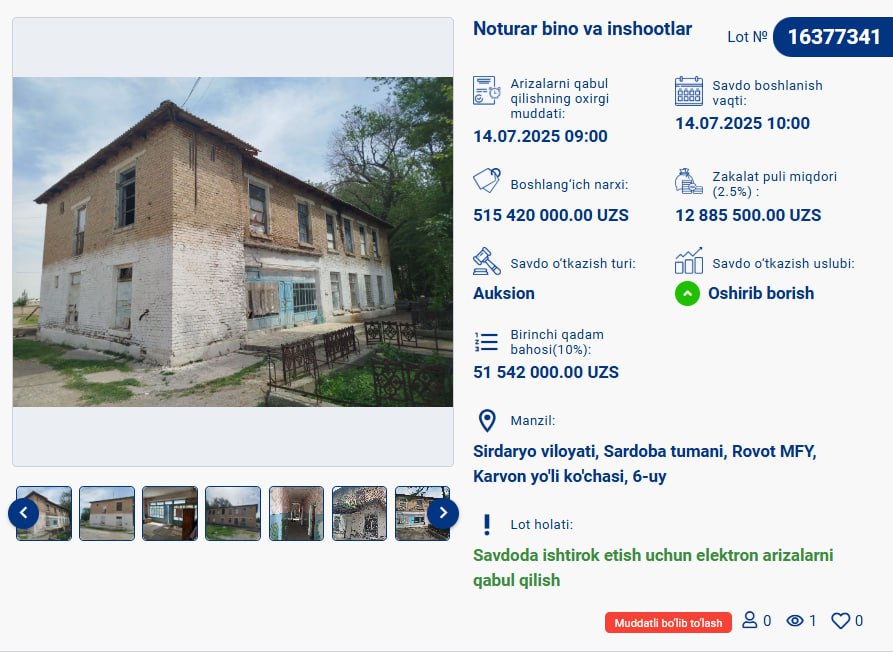Image resolution: width=893 pixels, height=652 pixels.
Task: Go to previous thumbnails with left arrow
Action: click(23, 513)
